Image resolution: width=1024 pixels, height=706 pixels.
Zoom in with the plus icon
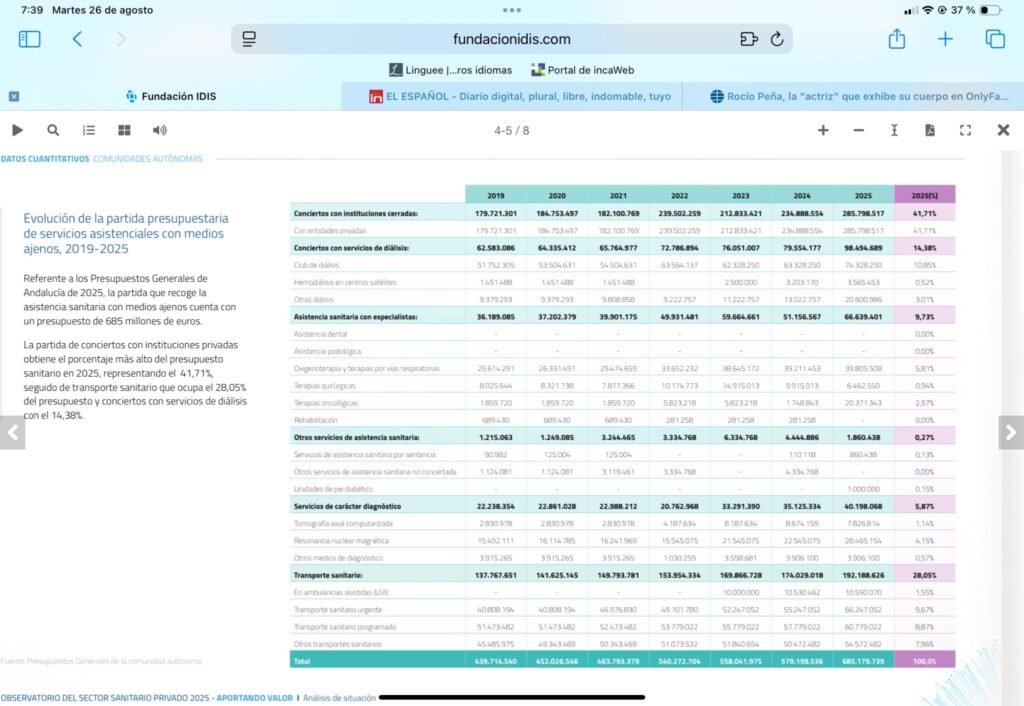(x=823, y=130)
